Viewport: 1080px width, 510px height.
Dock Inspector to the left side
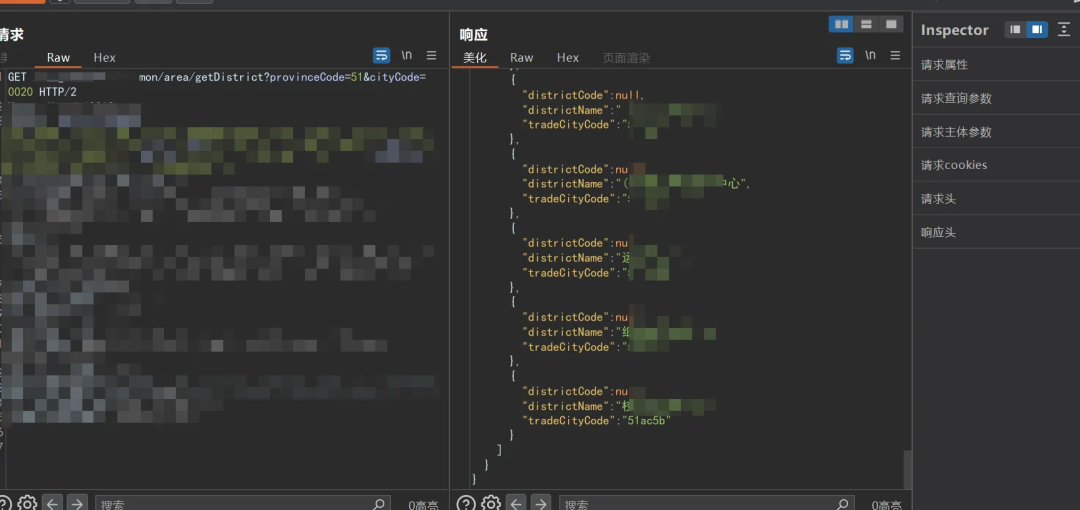click(x=1015, y=30)
